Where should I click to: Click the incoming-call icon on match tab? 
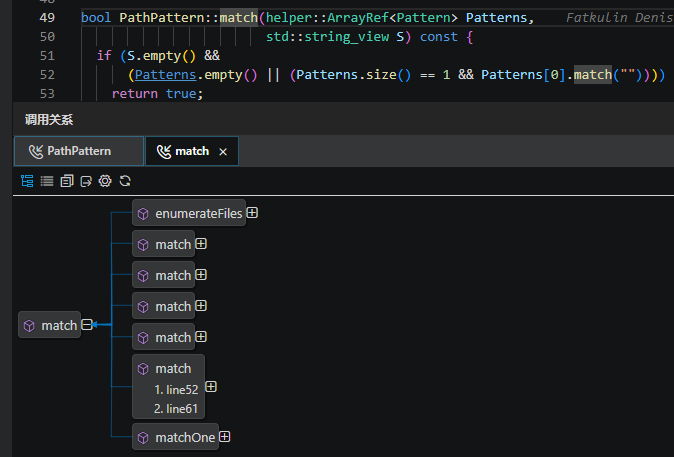(164, 151)
